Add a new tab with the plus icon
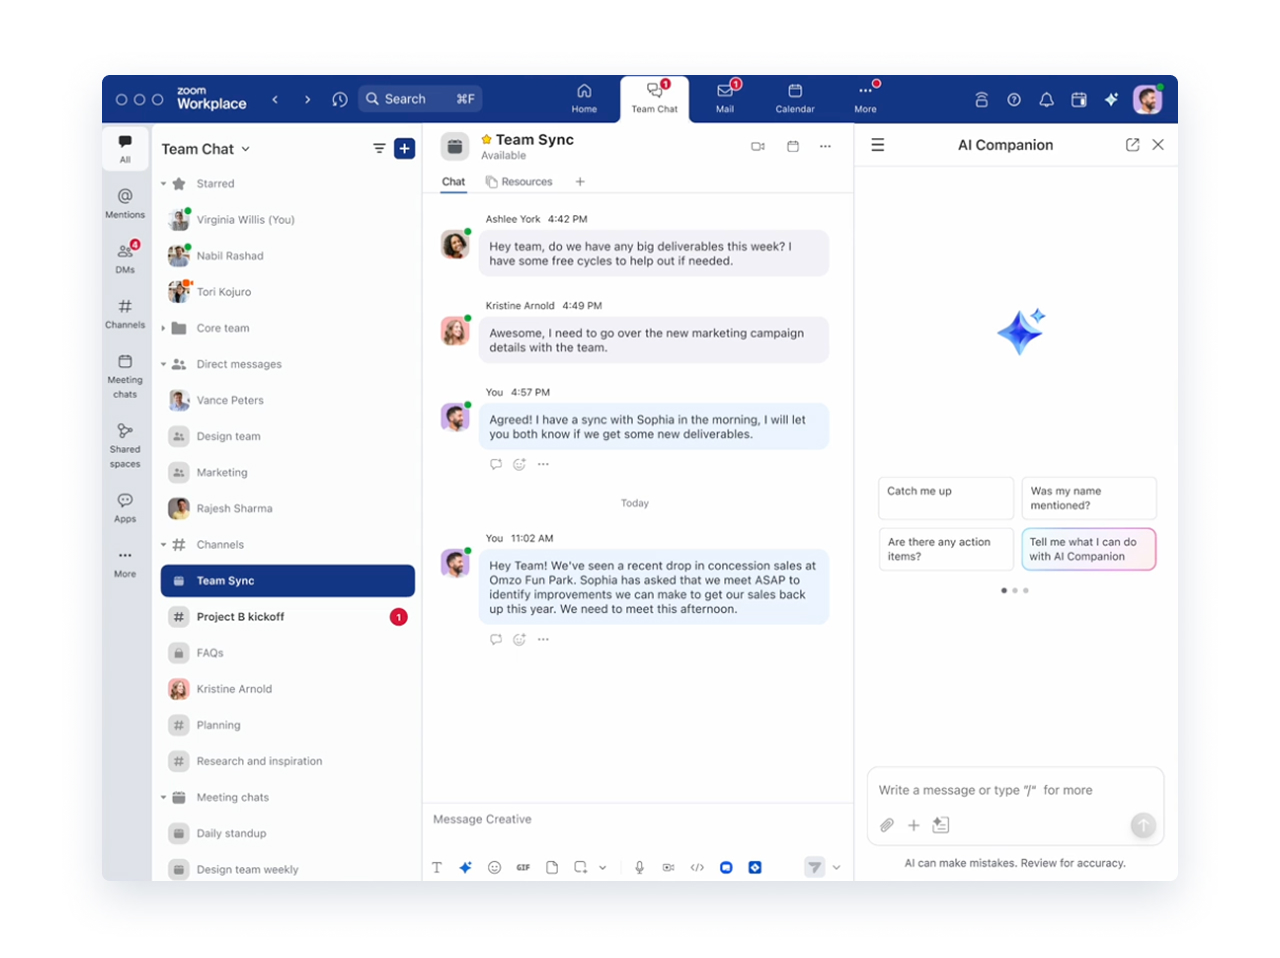The height and width of the screenshot is (958, 1280). [x=580, y=182]
